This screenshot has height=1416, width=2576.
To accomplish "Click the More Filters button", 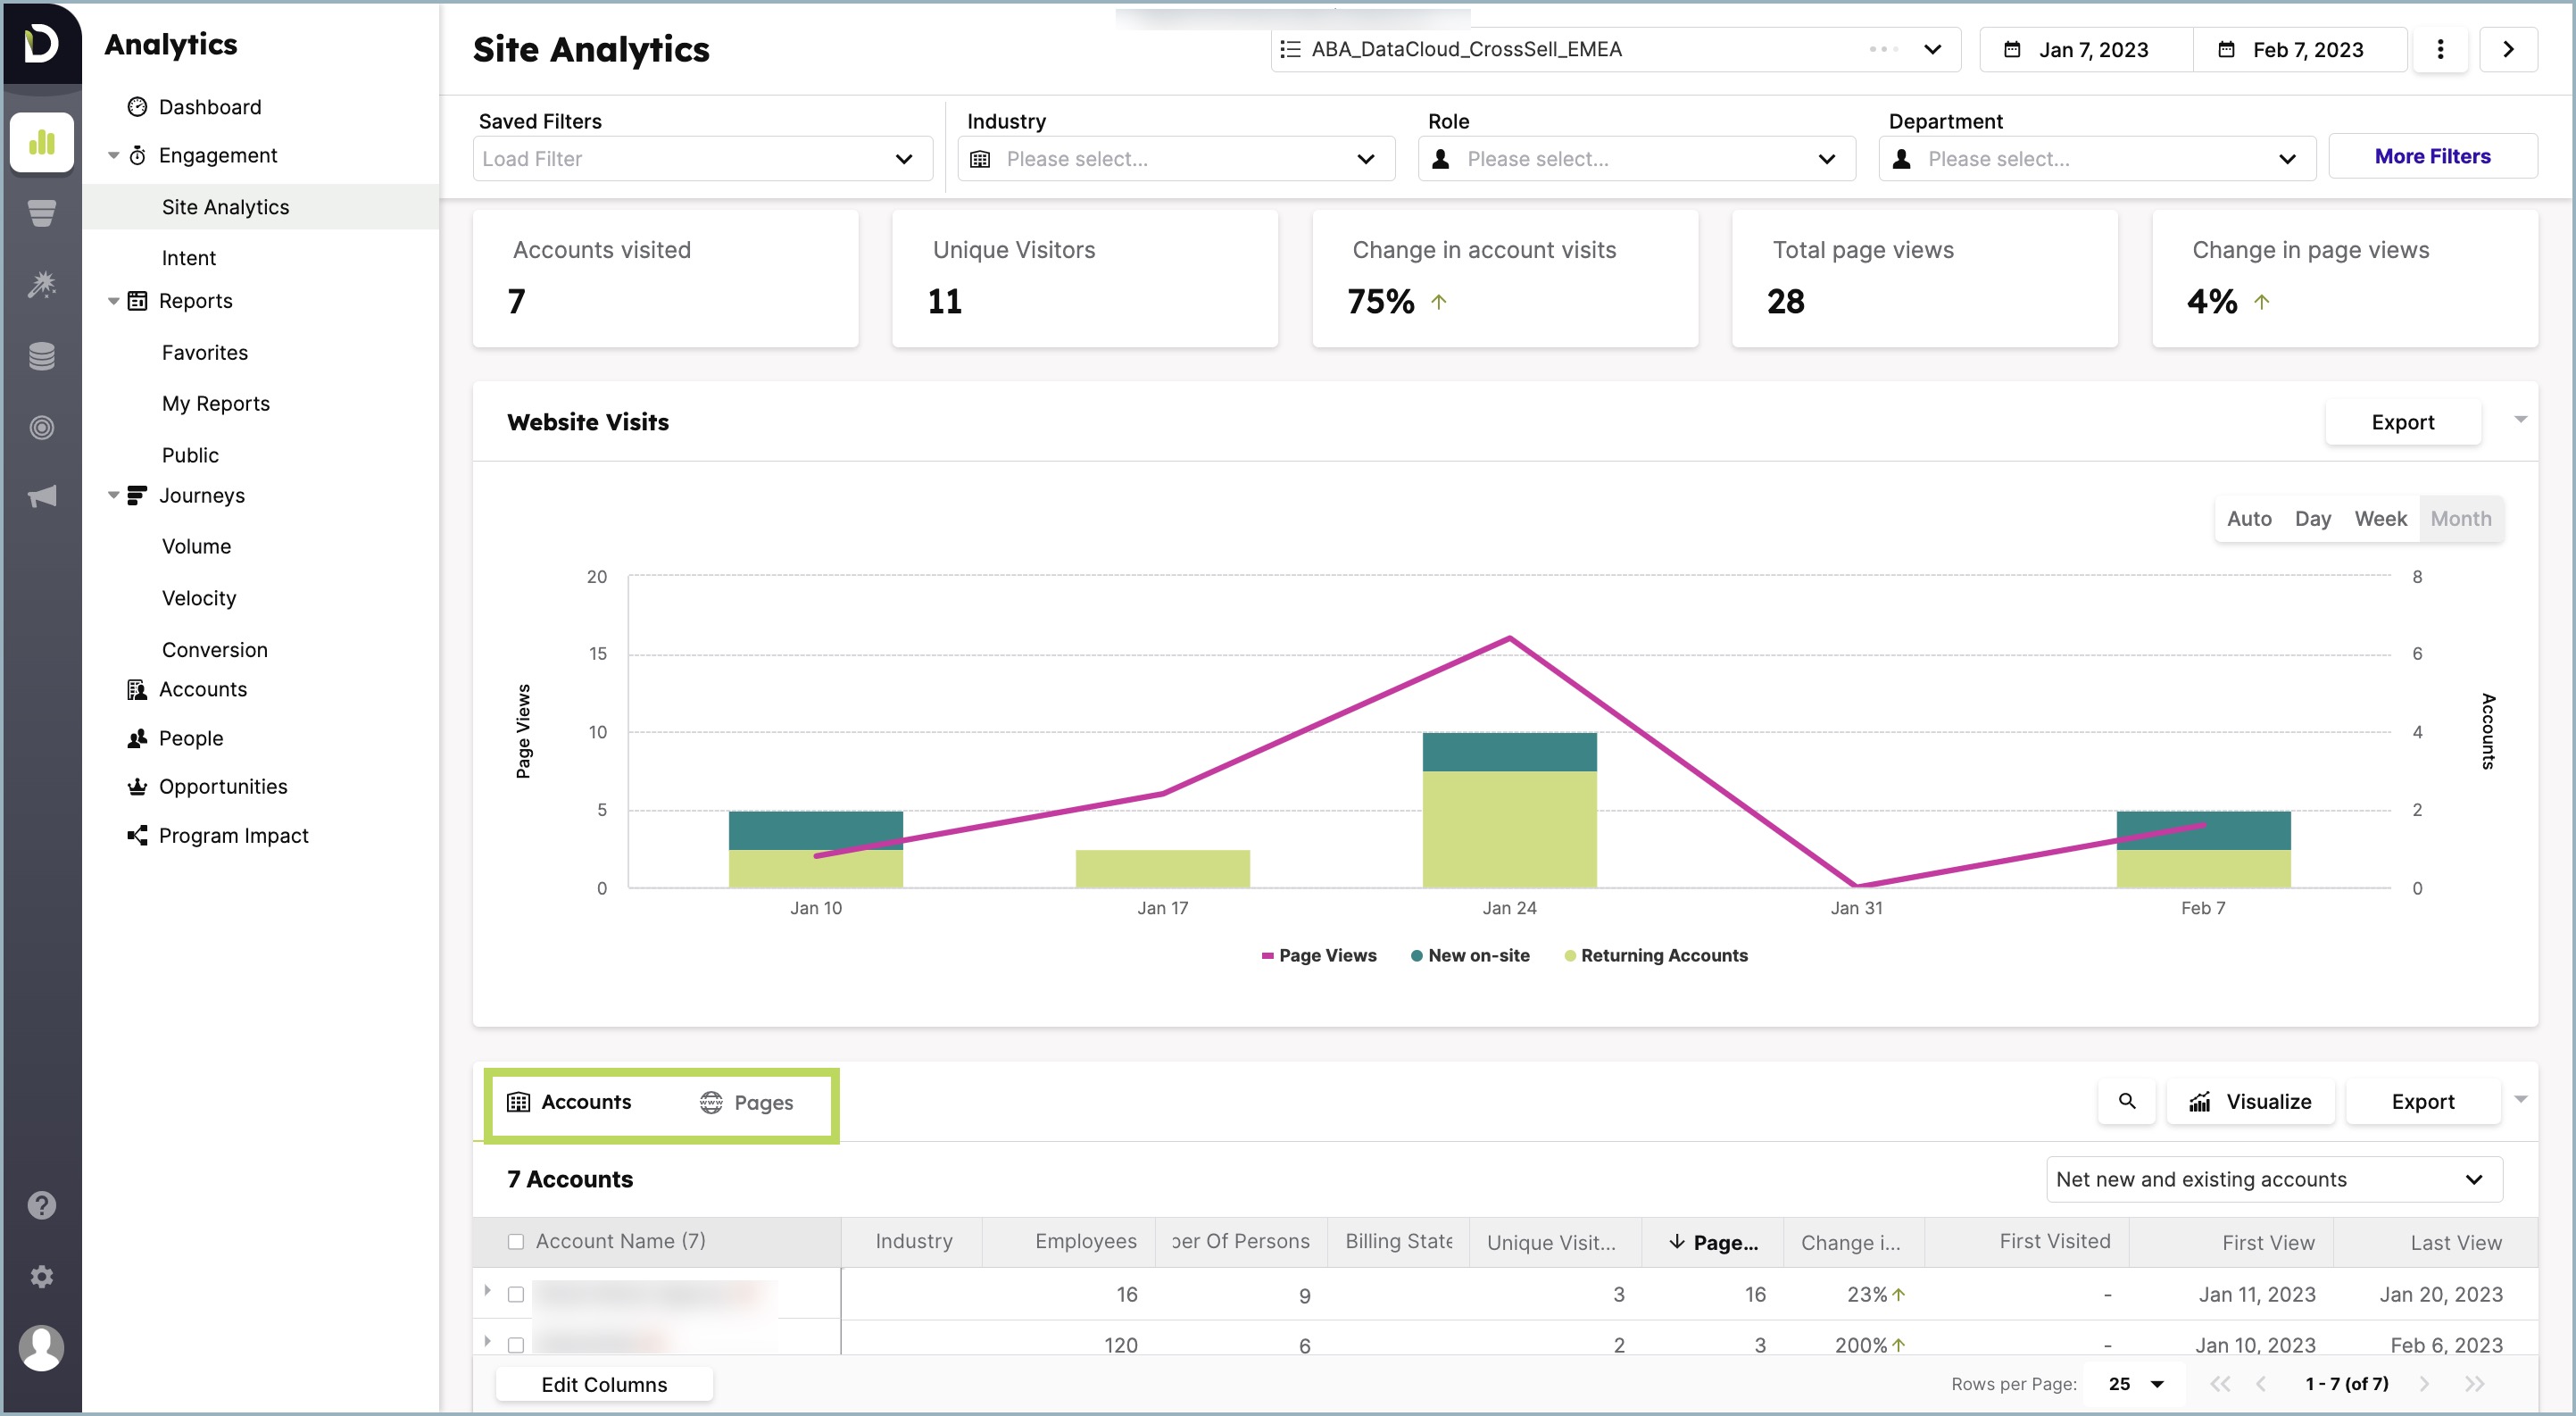I will coord(2433,156).
